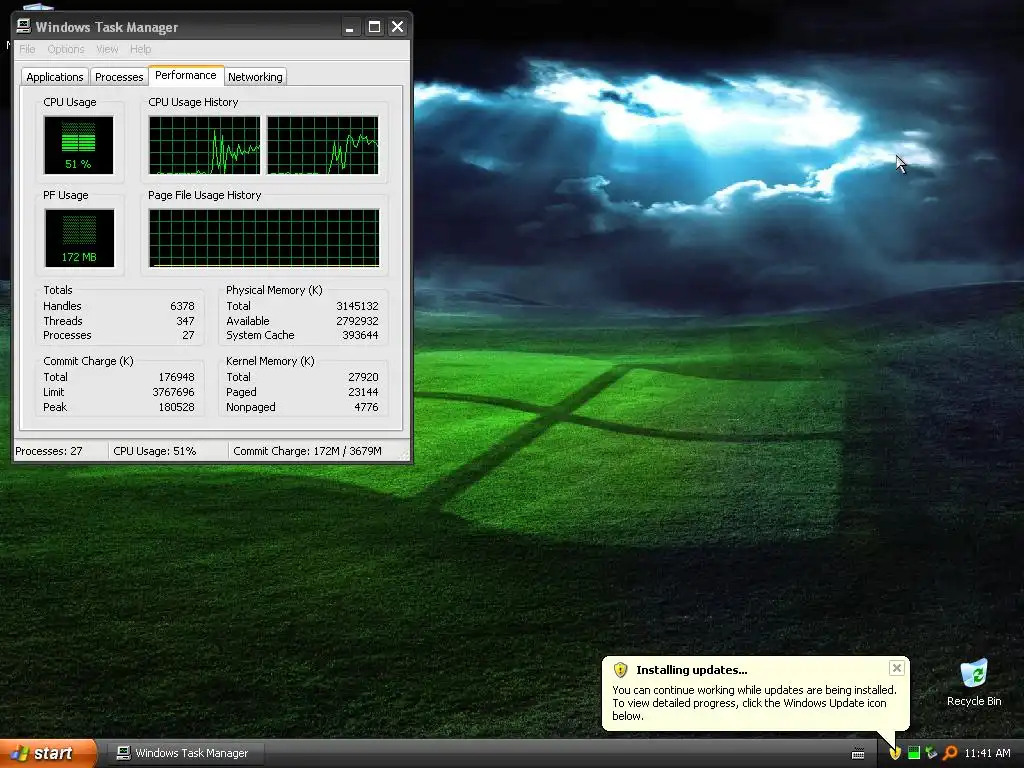Click Commit Charge Total value 176948
The height and width of the screenshot is (768, 1024).
[176, 377]
